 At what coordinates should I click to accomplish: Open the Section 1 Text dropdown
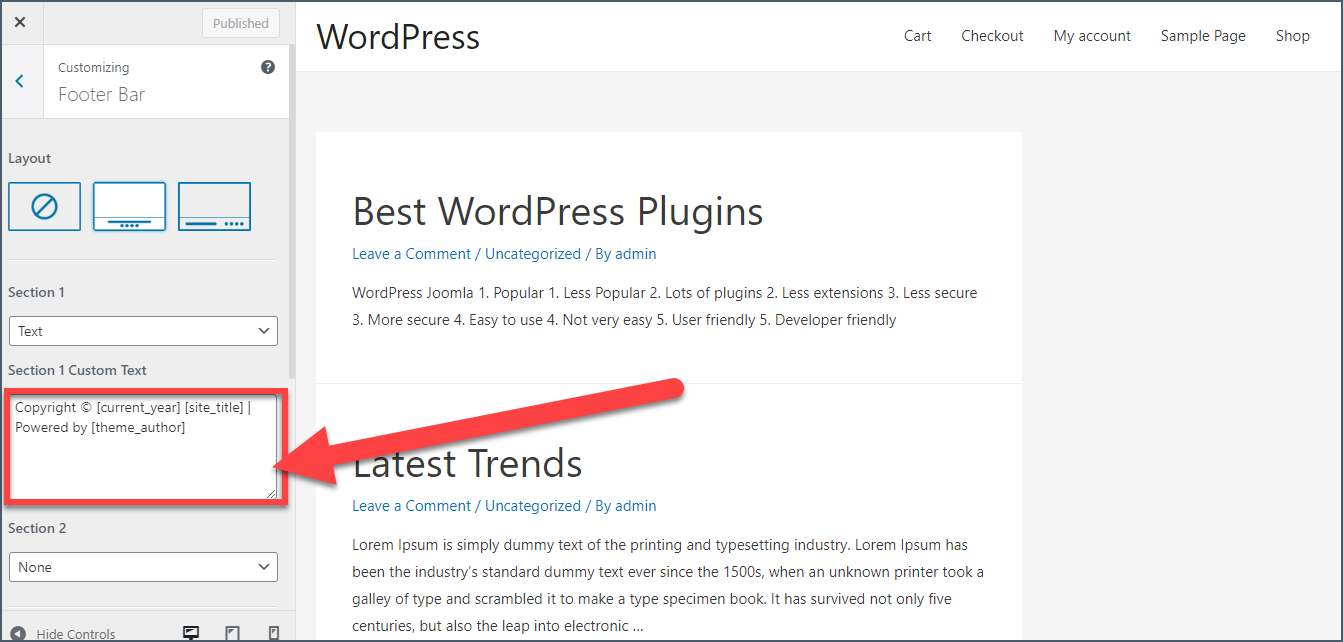coord(143,331)
